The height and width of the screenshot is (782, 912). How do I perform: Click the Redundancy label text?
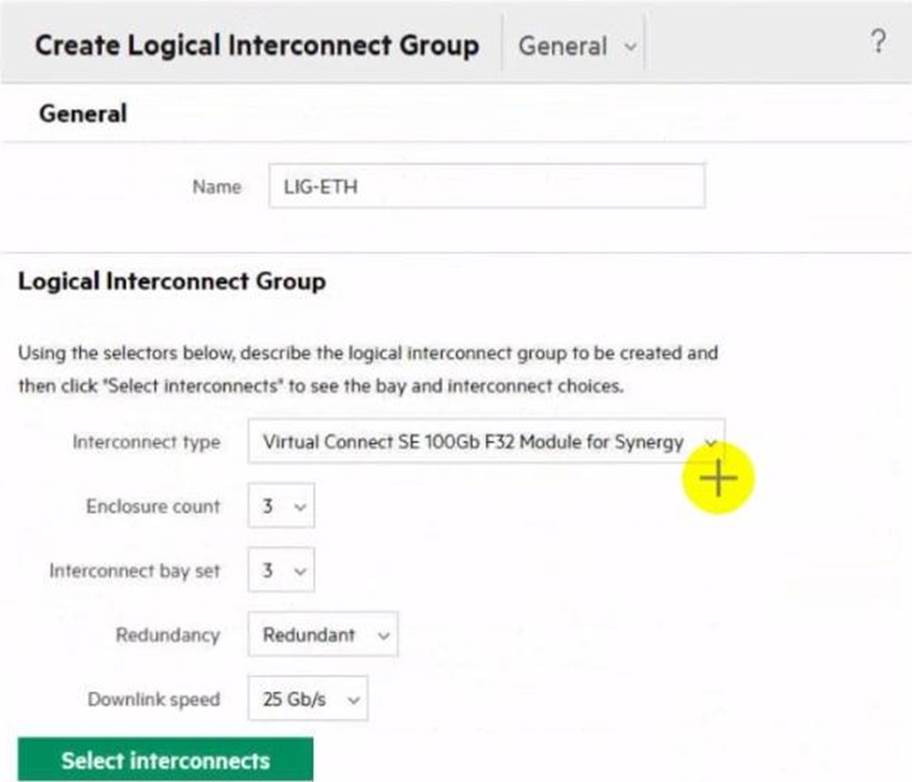[167, 635]
